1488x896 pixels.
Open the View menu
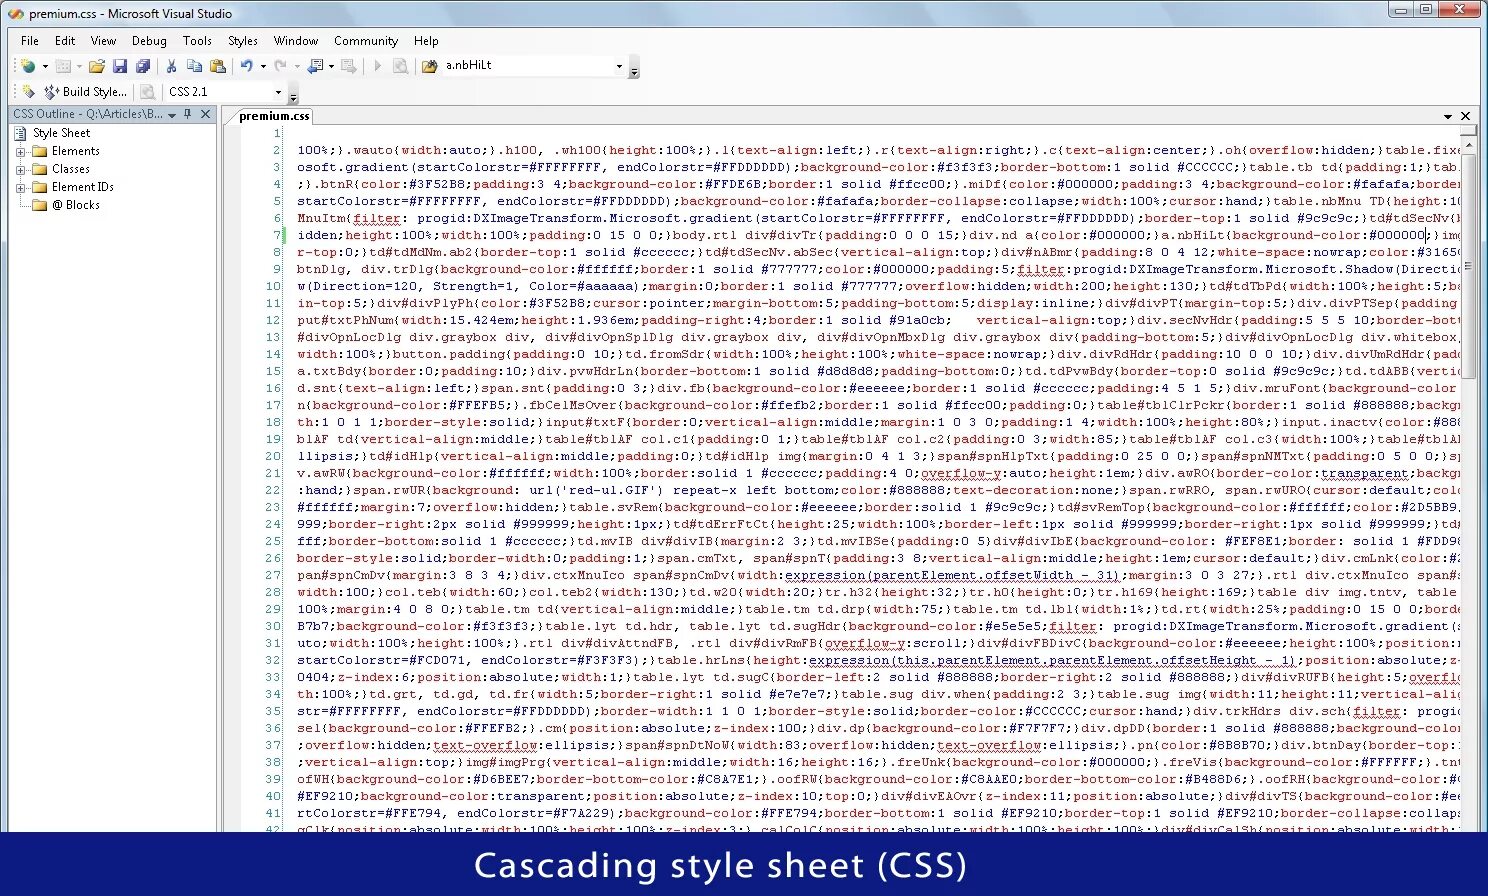[103, 41]
